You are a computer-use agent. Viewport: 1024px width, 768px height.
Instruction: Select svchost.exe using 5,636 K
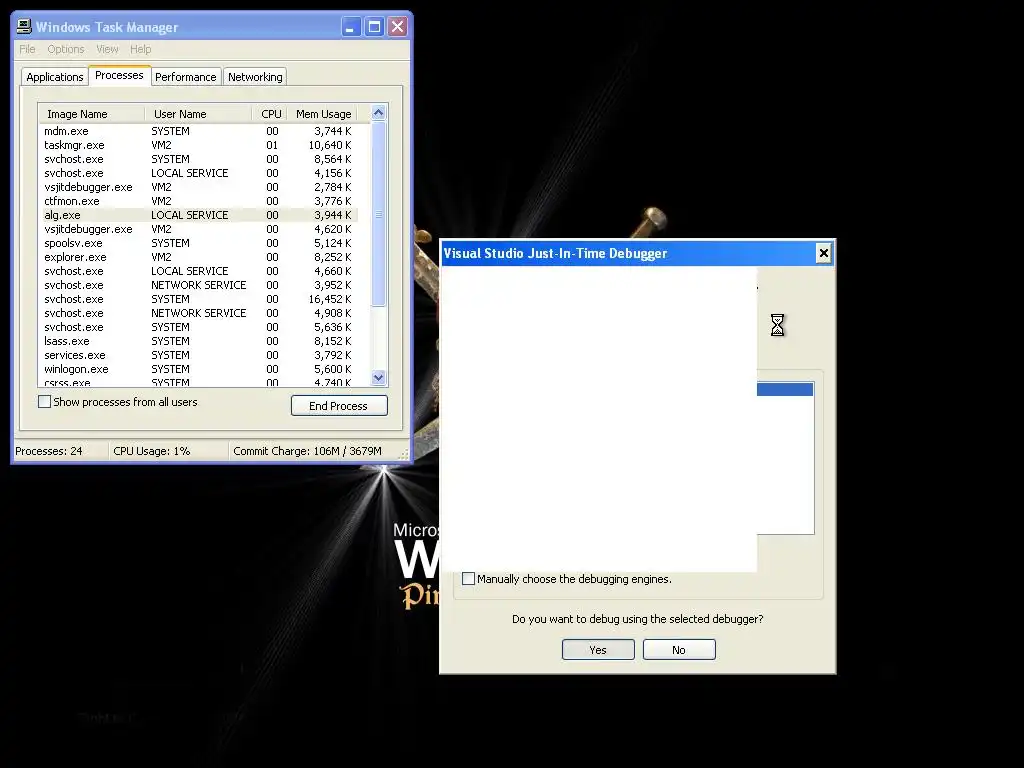(x=199, y=327)
